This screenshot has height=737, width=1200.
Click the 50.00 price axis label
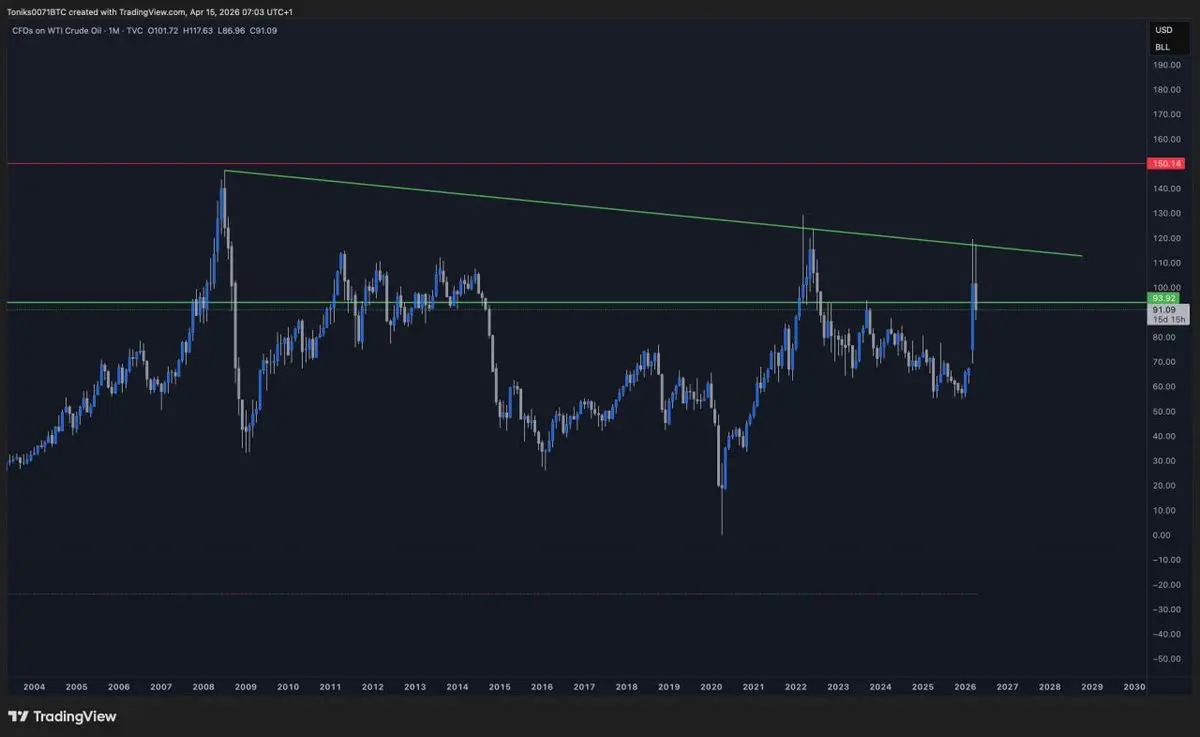point(1165,411)
